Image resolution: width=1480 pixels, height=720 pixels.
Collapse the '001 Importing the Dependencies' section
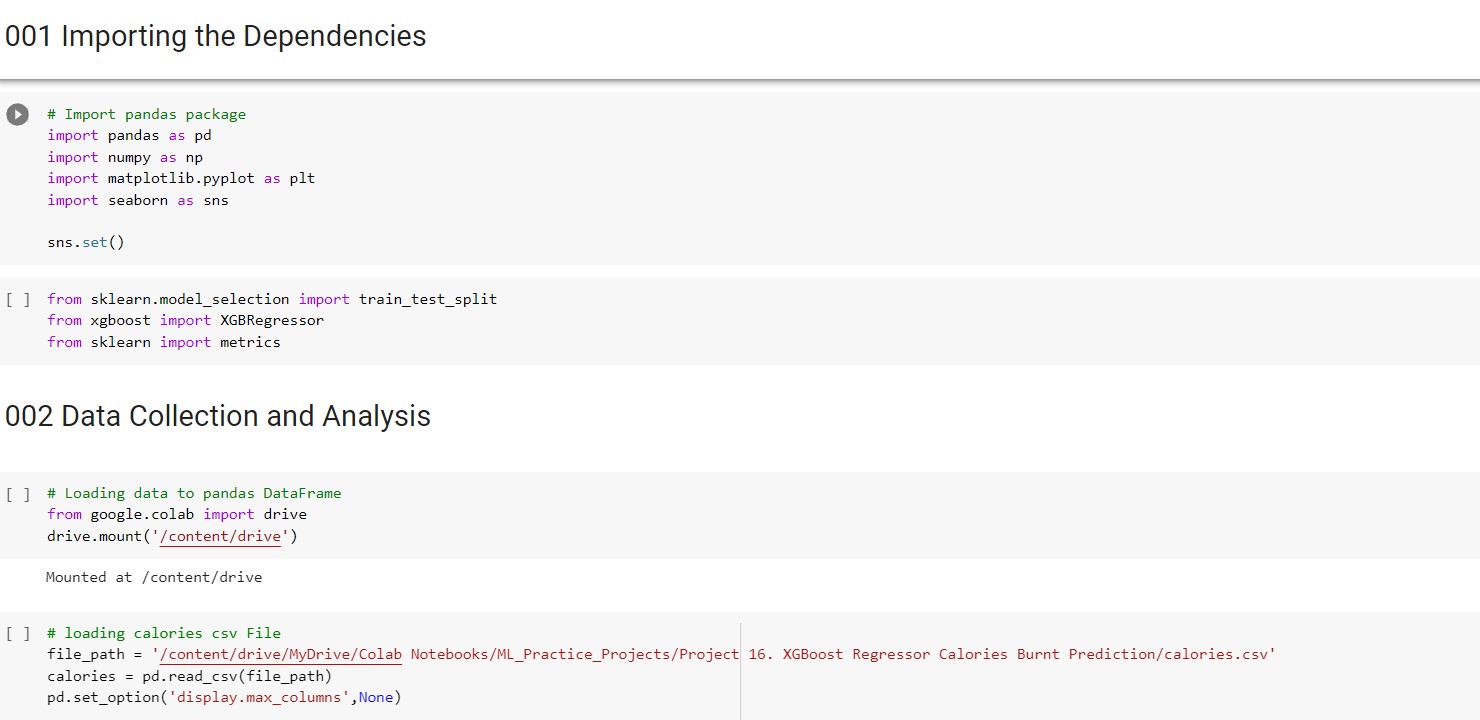coord(216,35)
